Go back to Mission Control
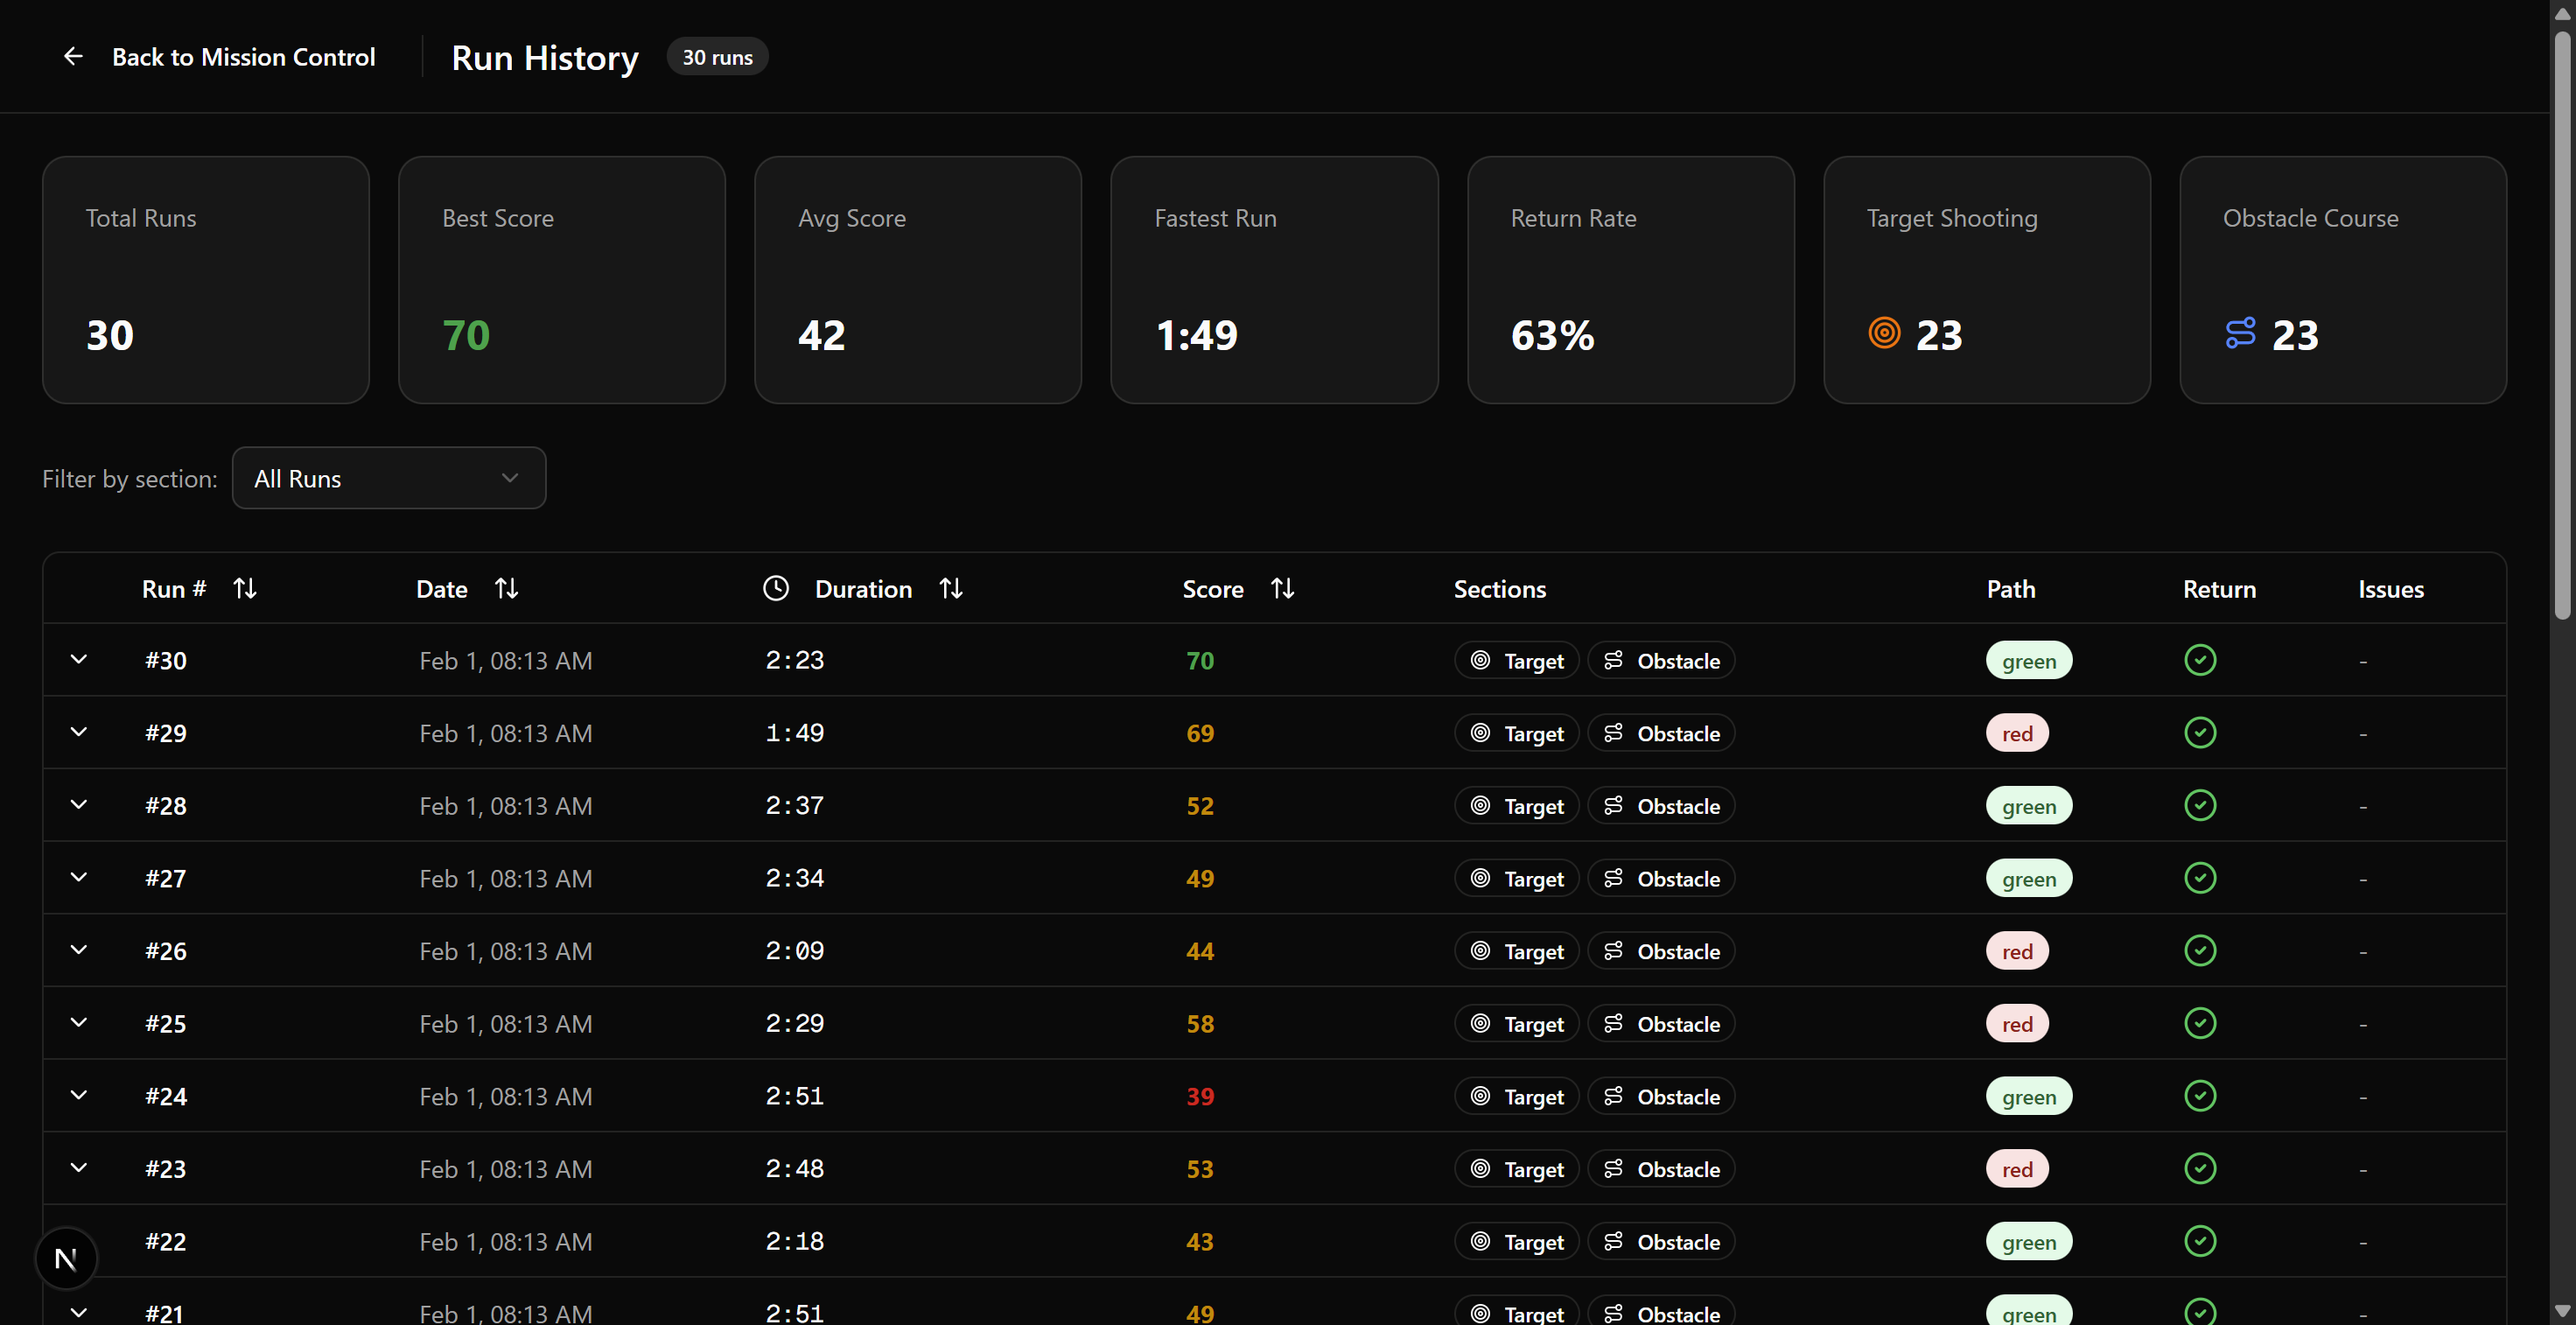The height and width of the screenshot is (1325, 2576). (243, 57)
